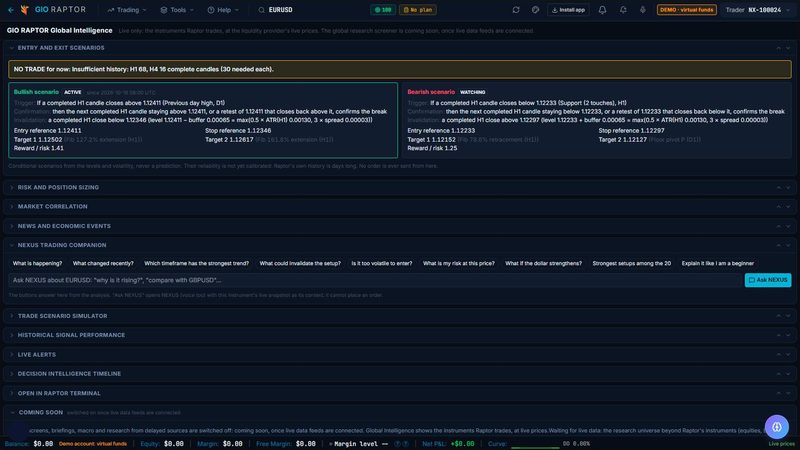Click the GIO RAPTOR bird logo
Image resolution: width=800 pixels, height=450 pixels.
24,10
